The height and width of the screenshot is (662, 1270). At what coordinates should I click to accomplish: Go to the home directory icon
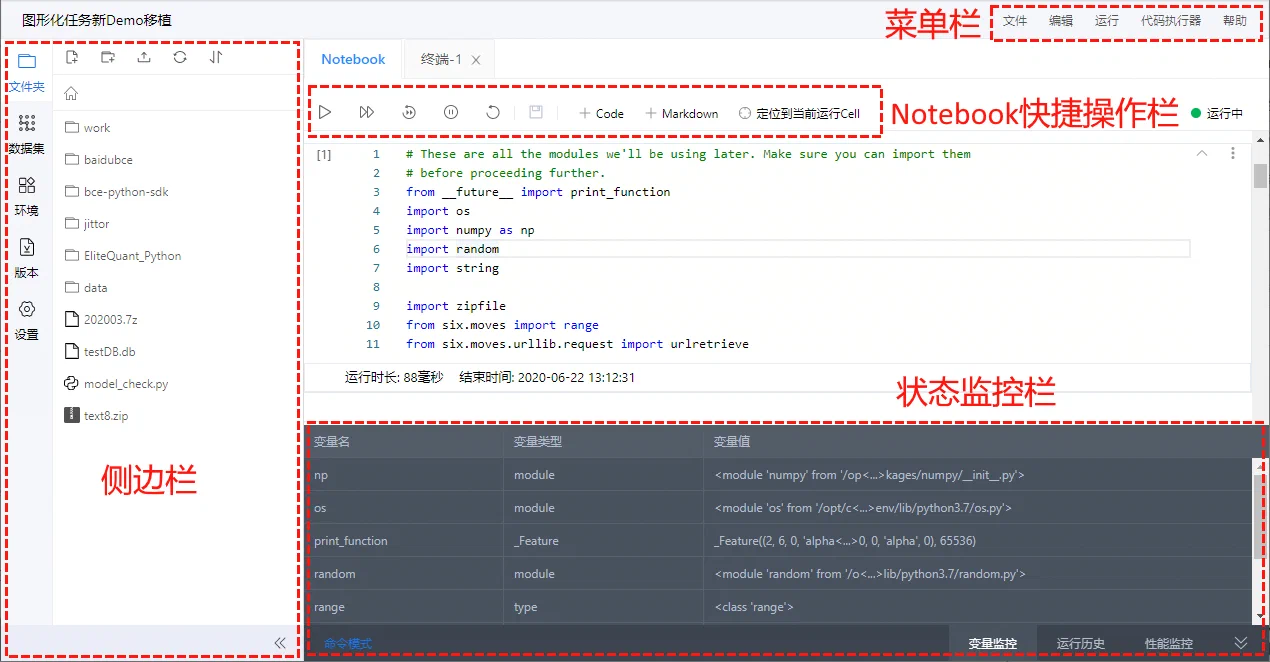[x=71, y=94]
